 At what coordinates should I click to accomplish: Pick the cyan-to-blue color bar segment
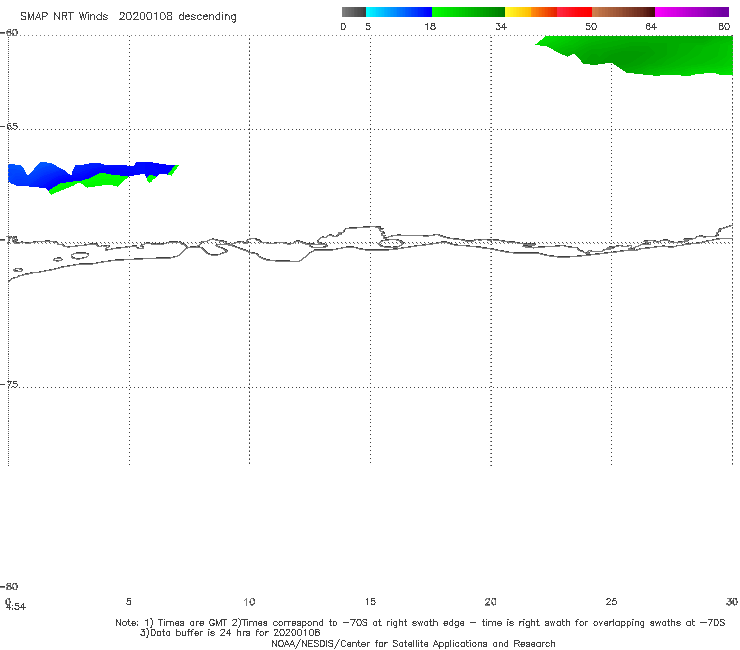click(x=399, y=12)
